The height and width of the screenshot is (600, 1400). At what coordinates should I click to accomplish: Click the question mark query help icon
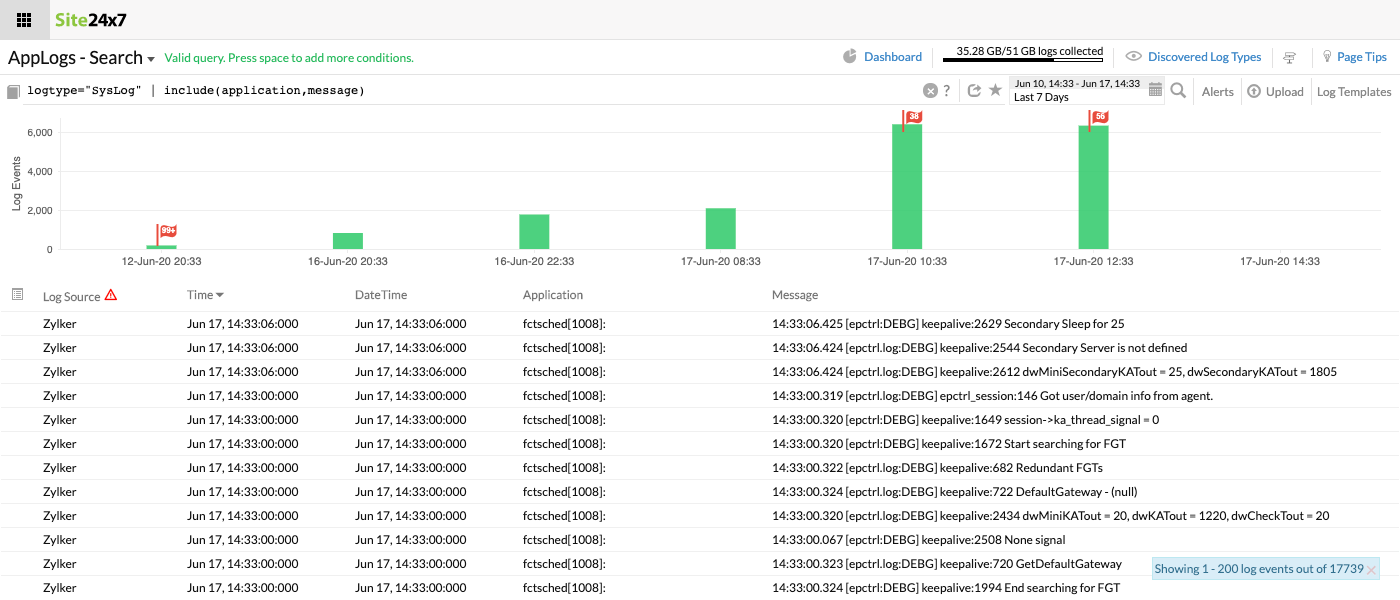click(x=947, y=91)
